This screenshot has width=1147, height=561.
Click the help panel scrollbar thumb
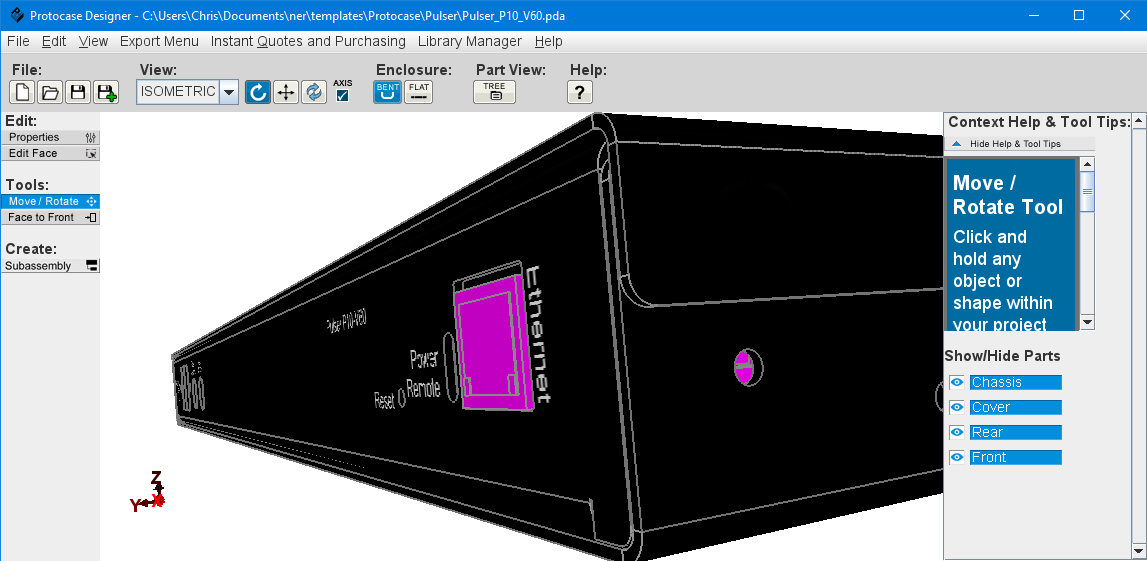click(x=1087, y=192)
